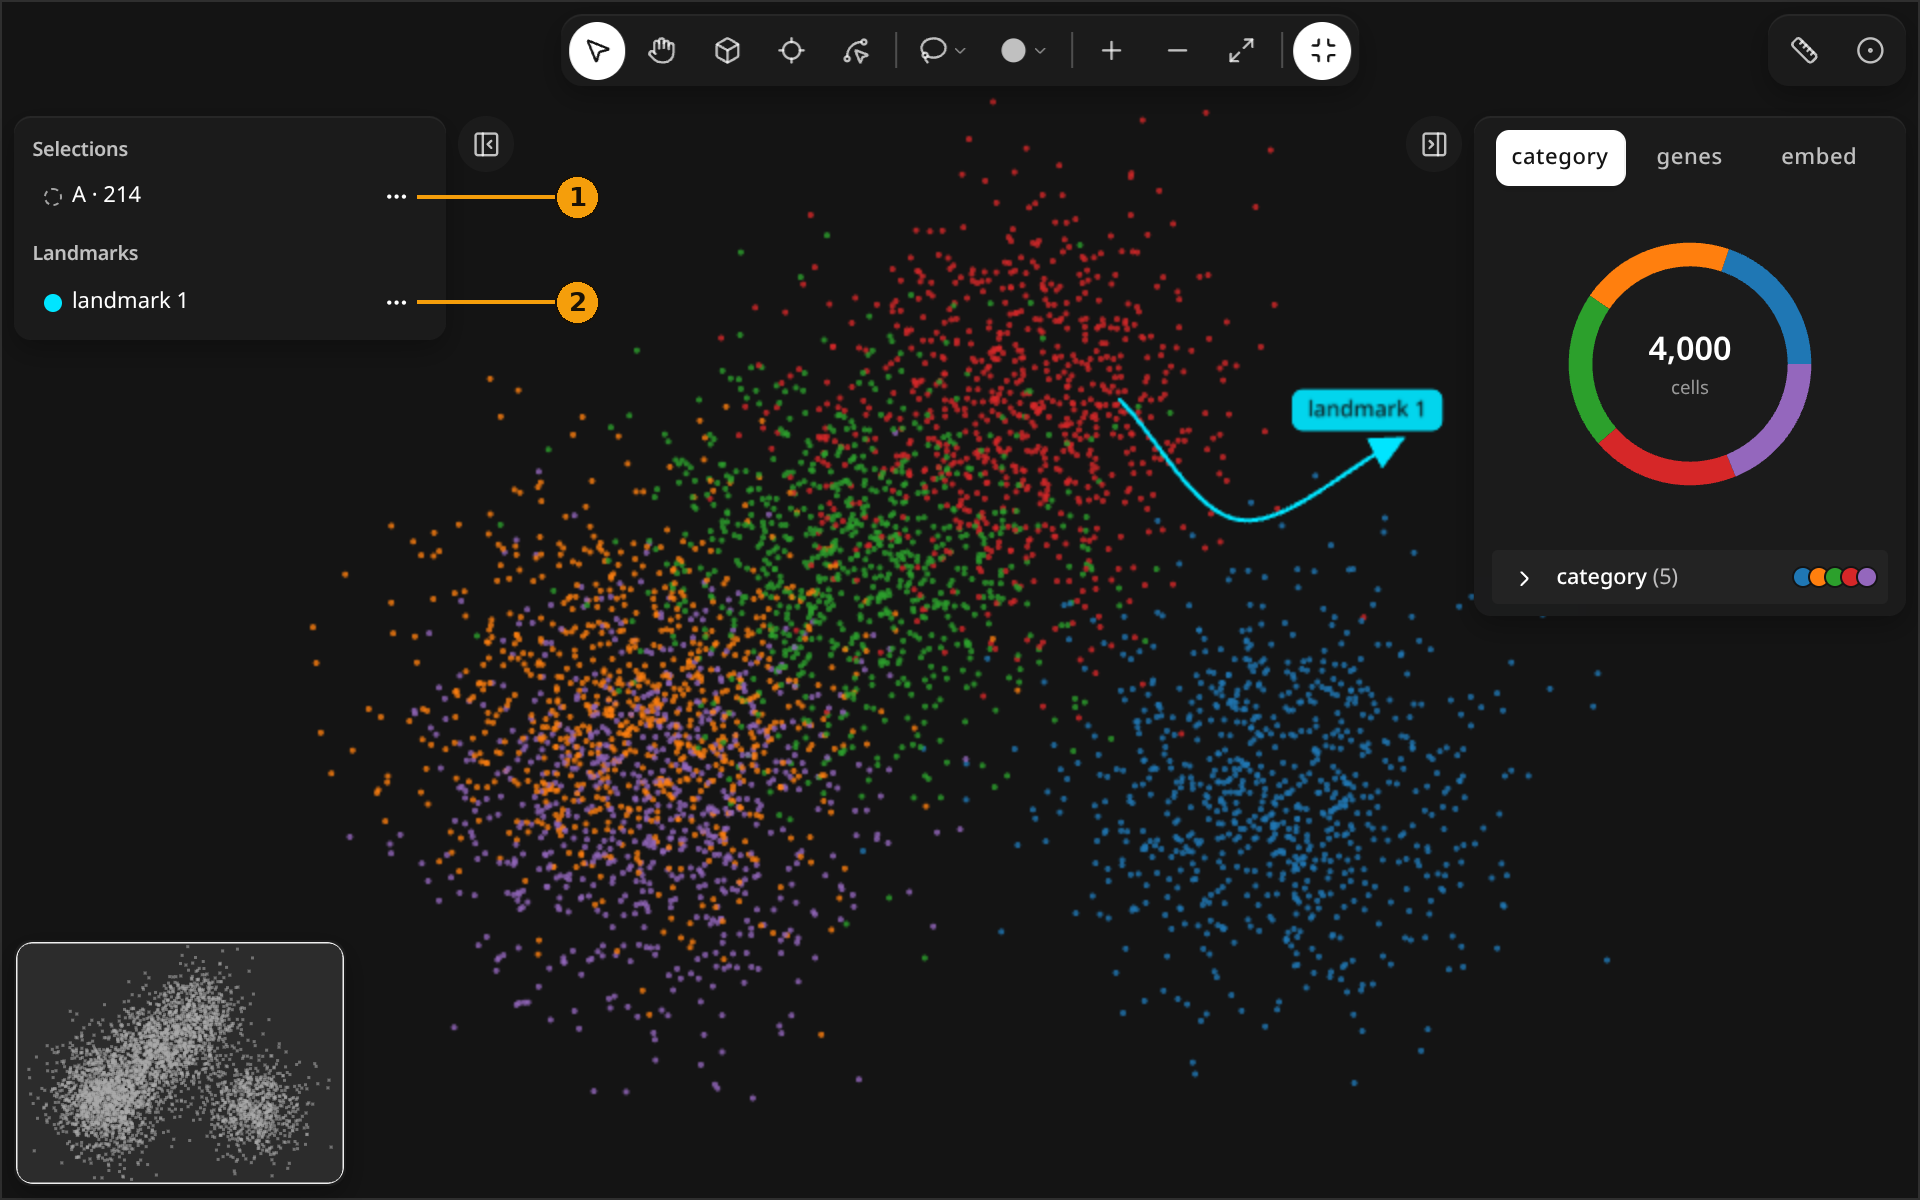Switch to the embed tab

pyautogui.click(x=1818, y=157)
